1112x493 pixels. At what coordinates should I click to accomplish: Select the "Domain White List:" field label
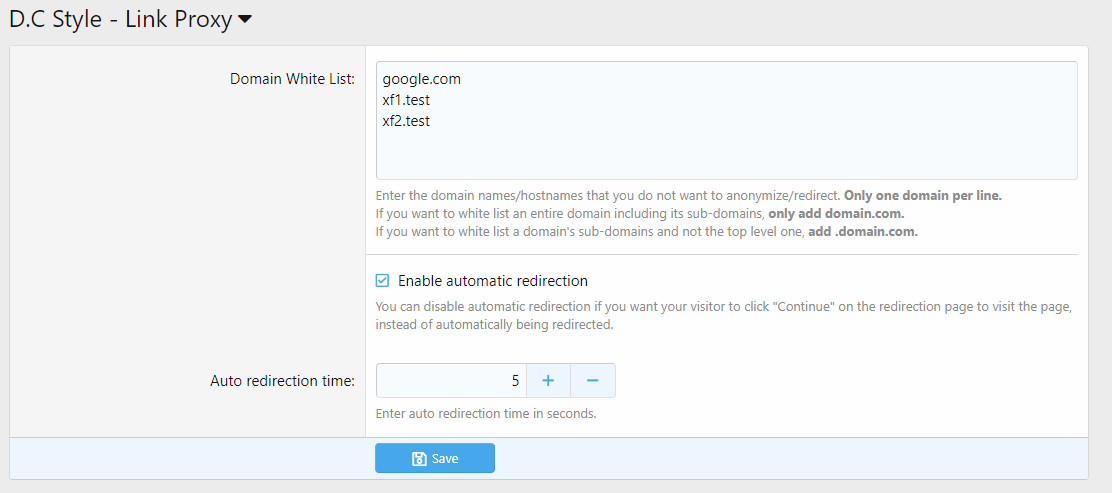coord(292,79)
